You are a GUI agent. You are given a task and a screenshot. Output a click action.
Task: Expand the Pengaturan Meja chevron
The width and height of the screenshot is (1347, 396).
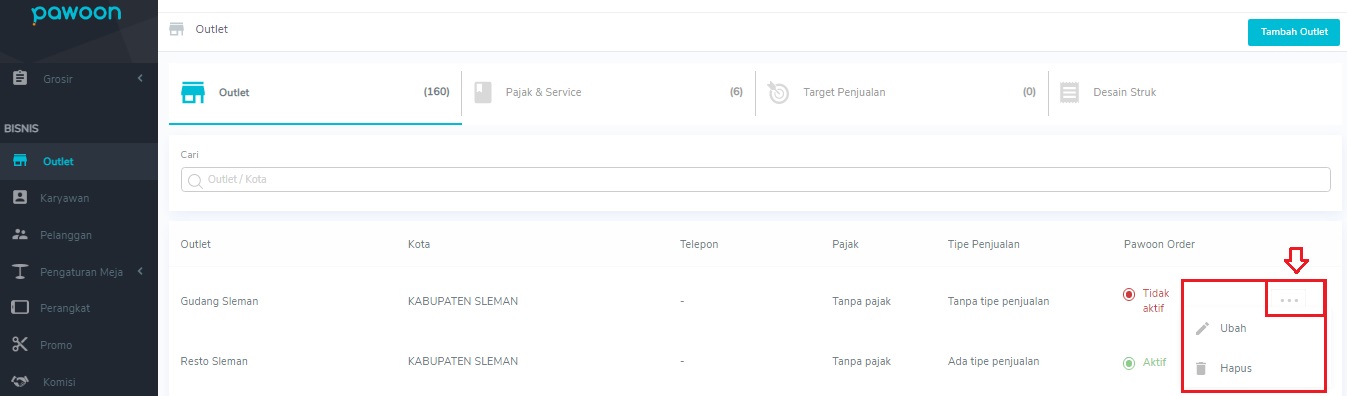point(140,271)
